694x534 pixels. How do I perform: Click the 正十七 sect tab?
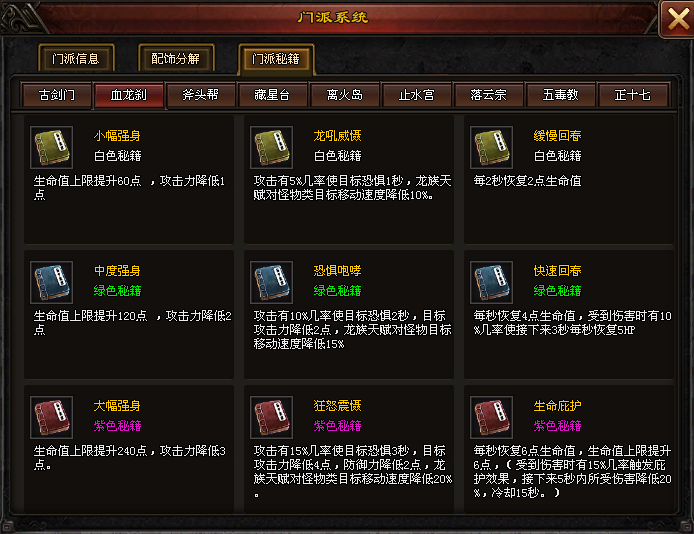pos(633,95)
